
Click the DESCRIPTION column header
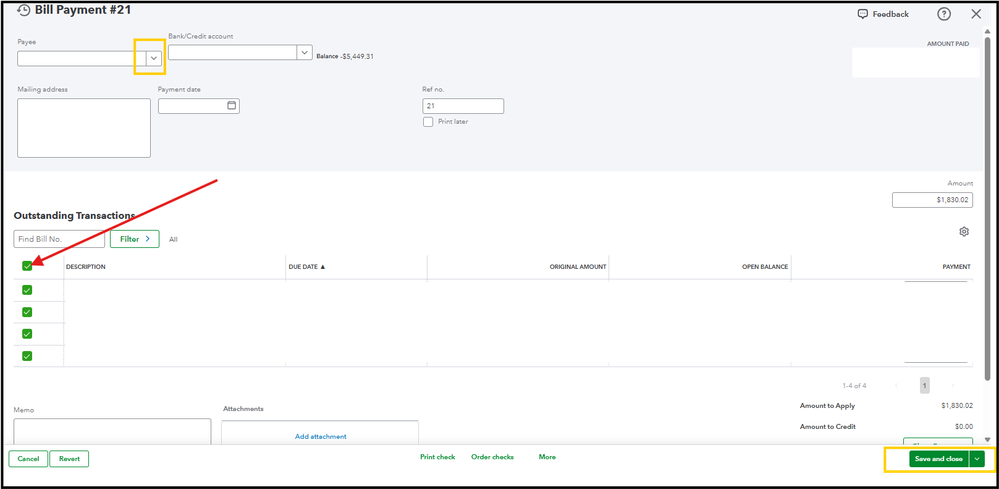85,267
